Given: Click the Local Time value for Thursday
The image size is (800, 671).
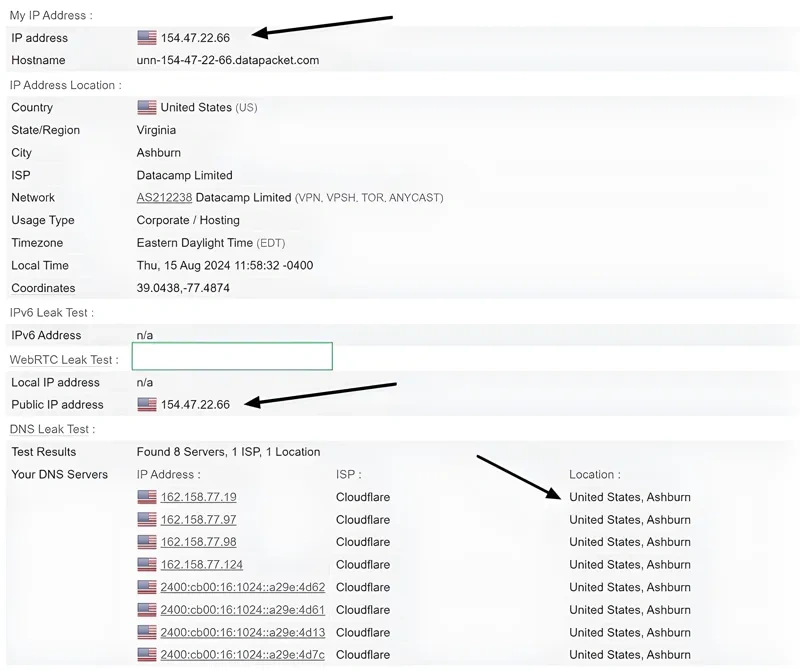Looking at the screenshot, I should click(x=222, y=265).
